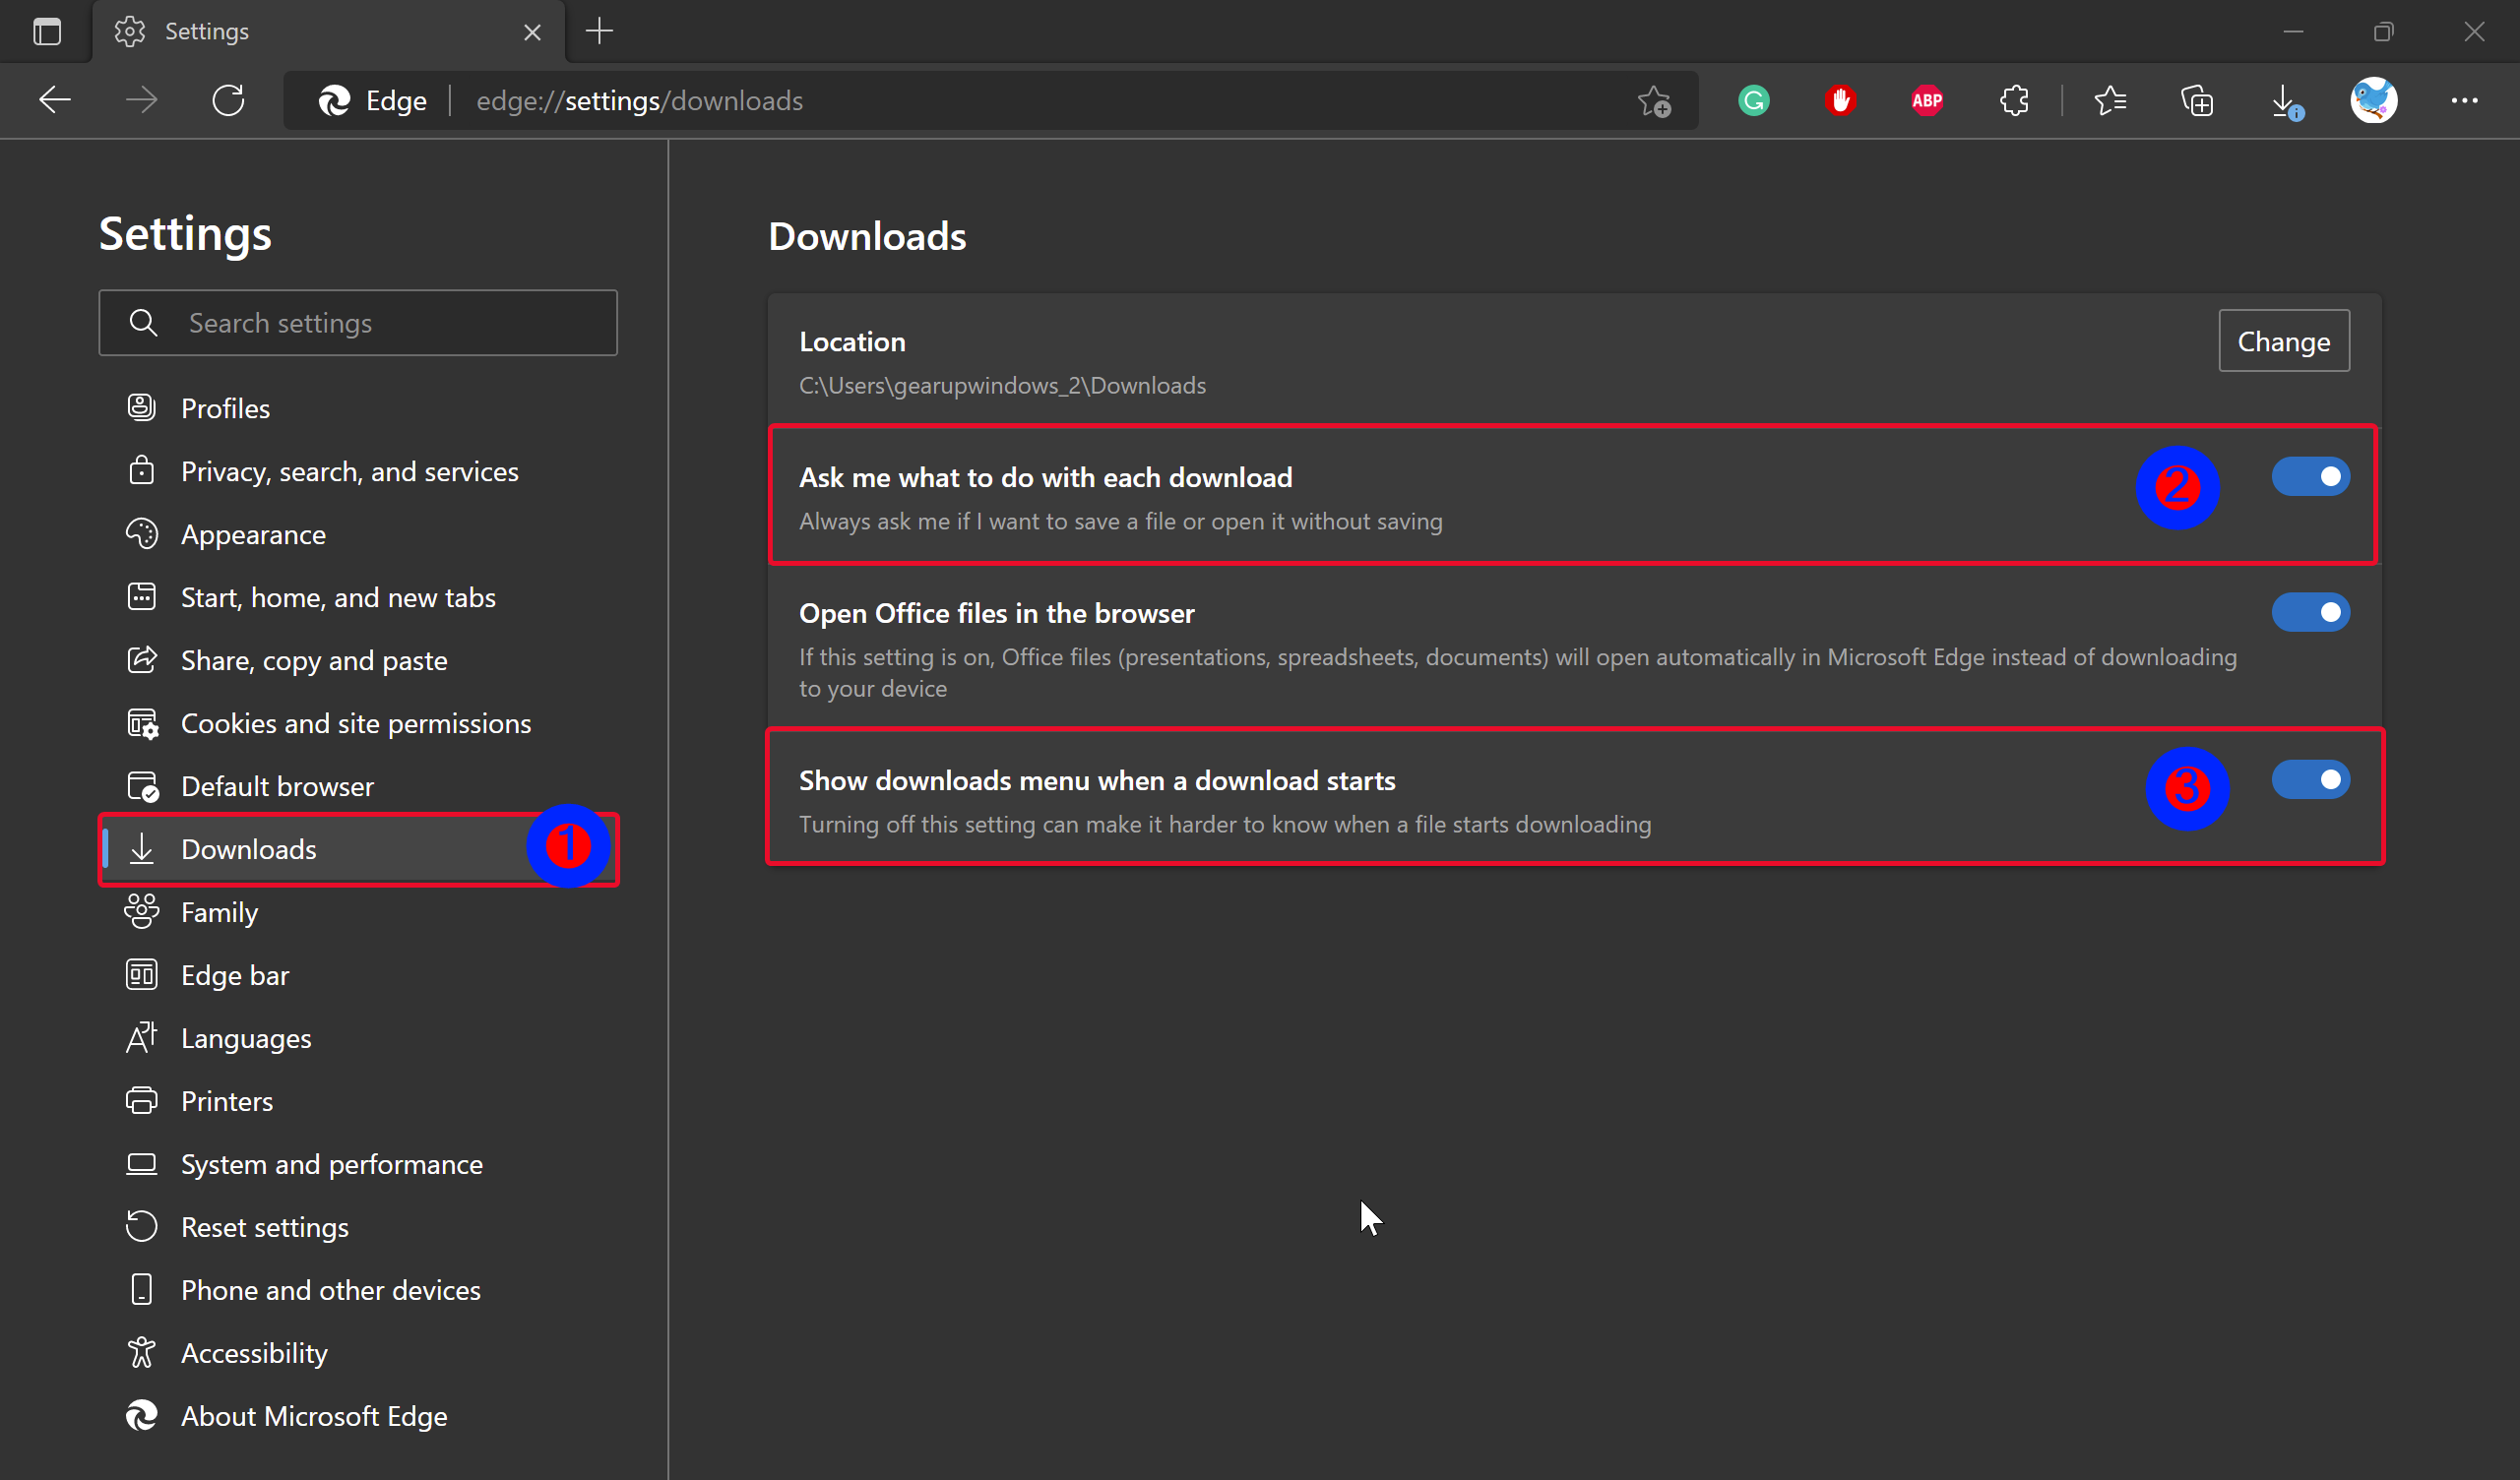This screenshot has width=2520, height=1480.
Task: Click the Cookies and site permissions icon
Action: click(145, 720)
